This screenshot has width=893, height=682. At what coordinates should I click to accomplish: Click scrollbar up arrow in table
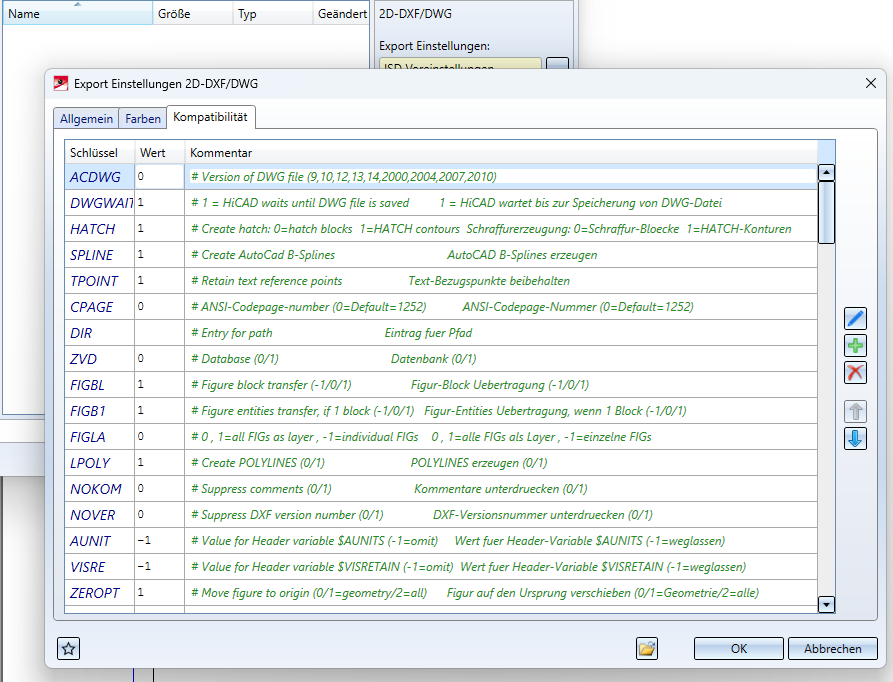pos(826,172)
